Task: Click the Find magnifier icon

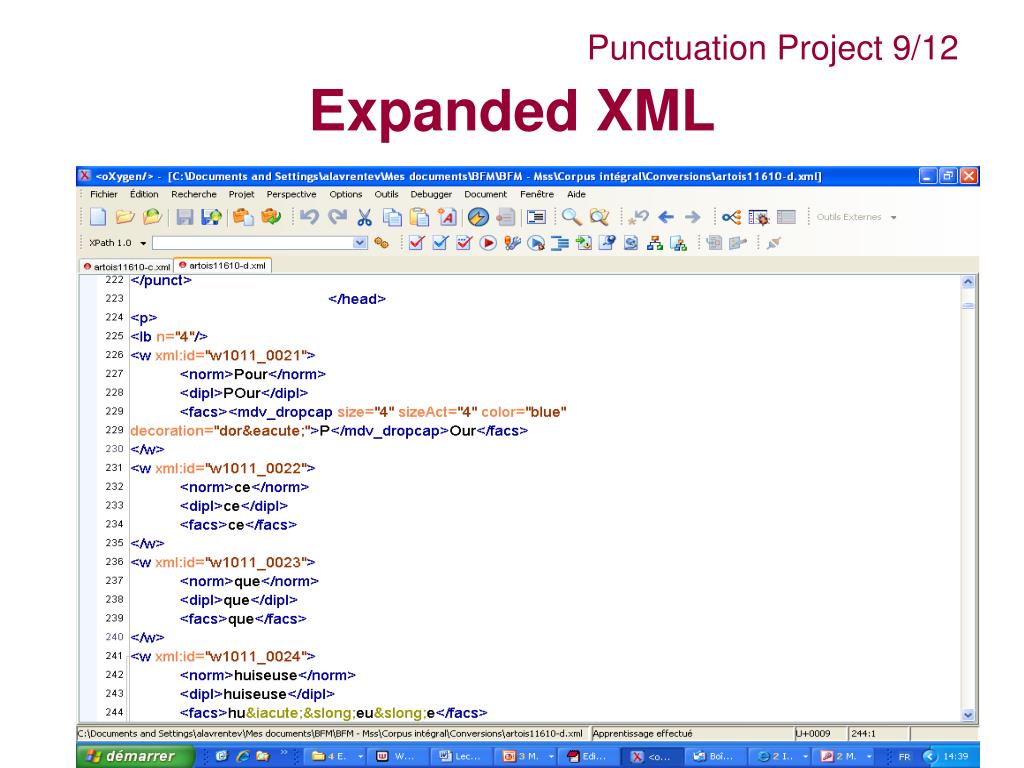Action: click(x=571, y=216)
